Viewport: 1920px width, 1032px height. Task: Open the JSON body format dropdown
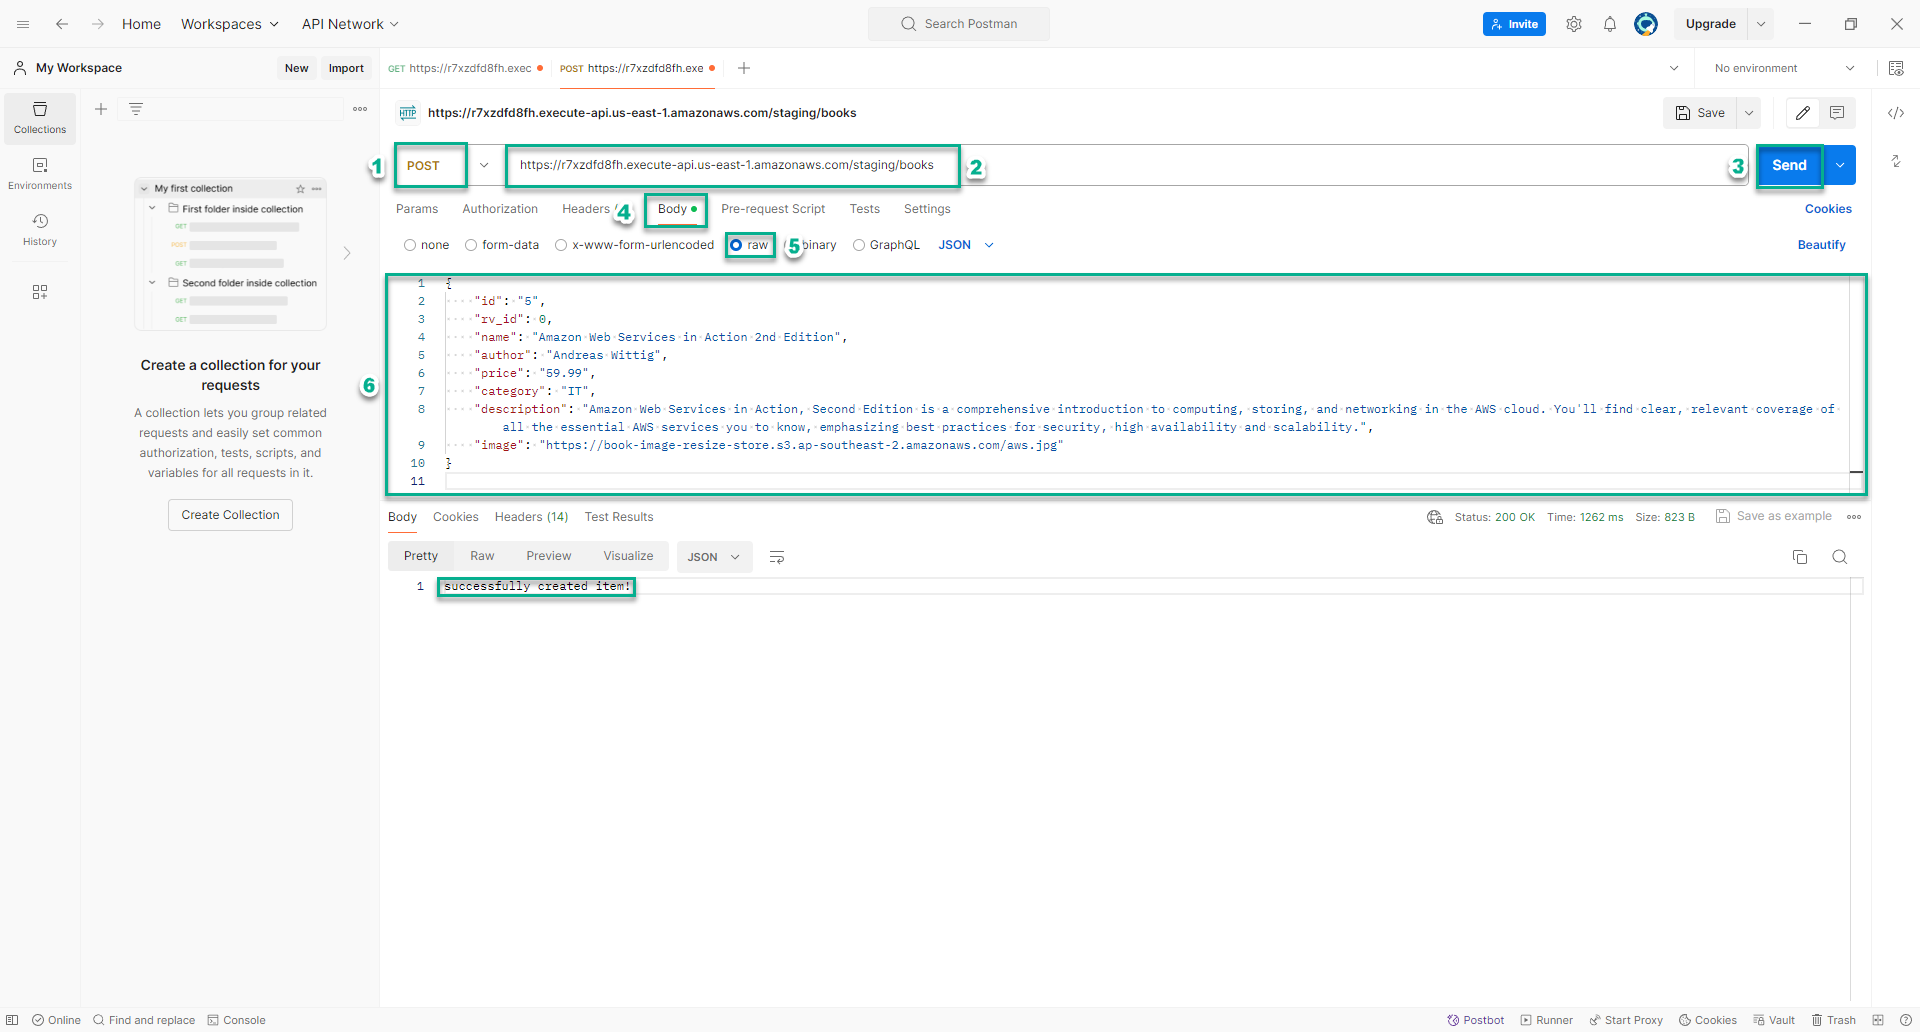click(966, 245)
